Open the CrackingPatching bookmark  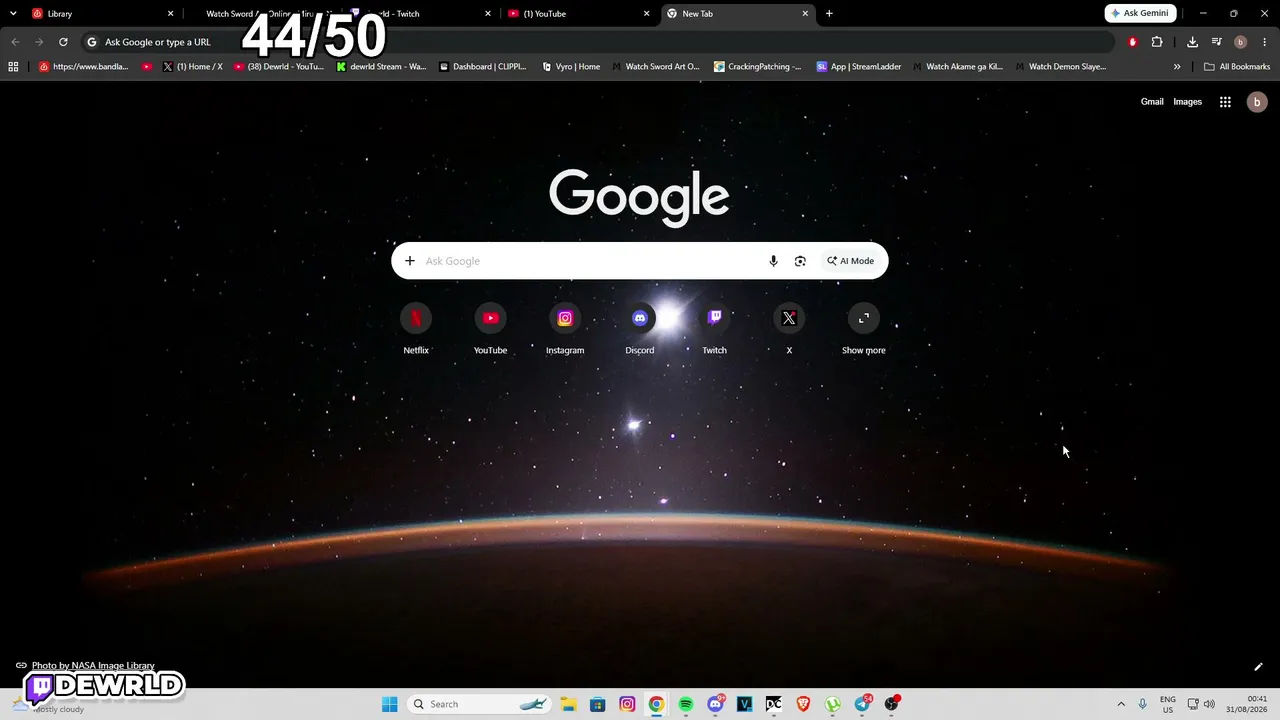click(757, 67)
